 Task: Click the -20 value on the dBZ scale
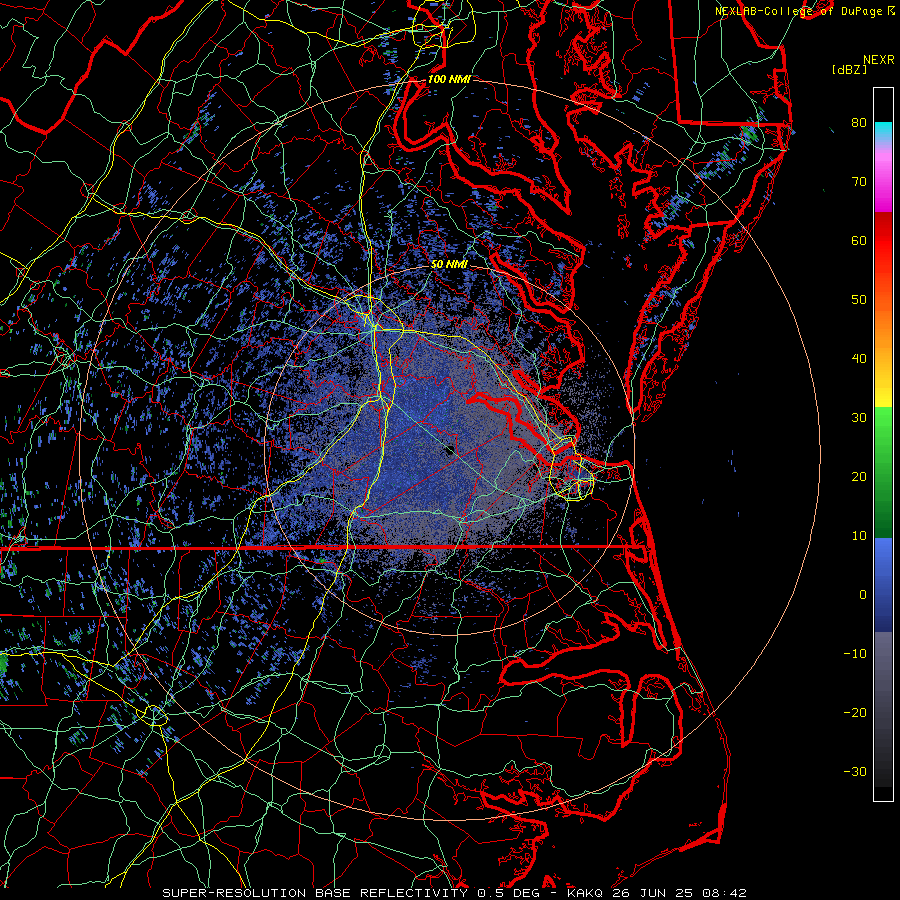(855, 712)
